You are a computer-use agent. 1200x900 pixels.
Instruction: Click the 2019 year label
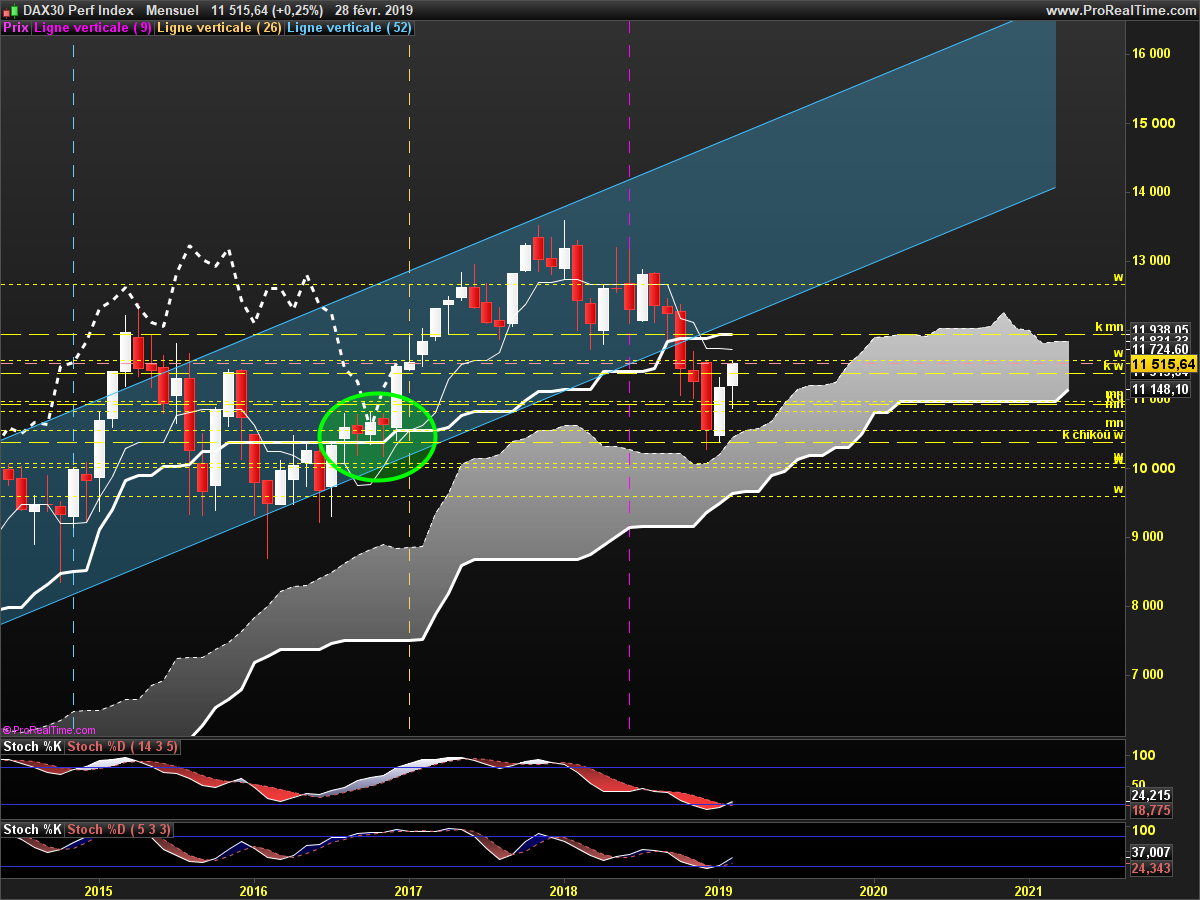point(719,890)
